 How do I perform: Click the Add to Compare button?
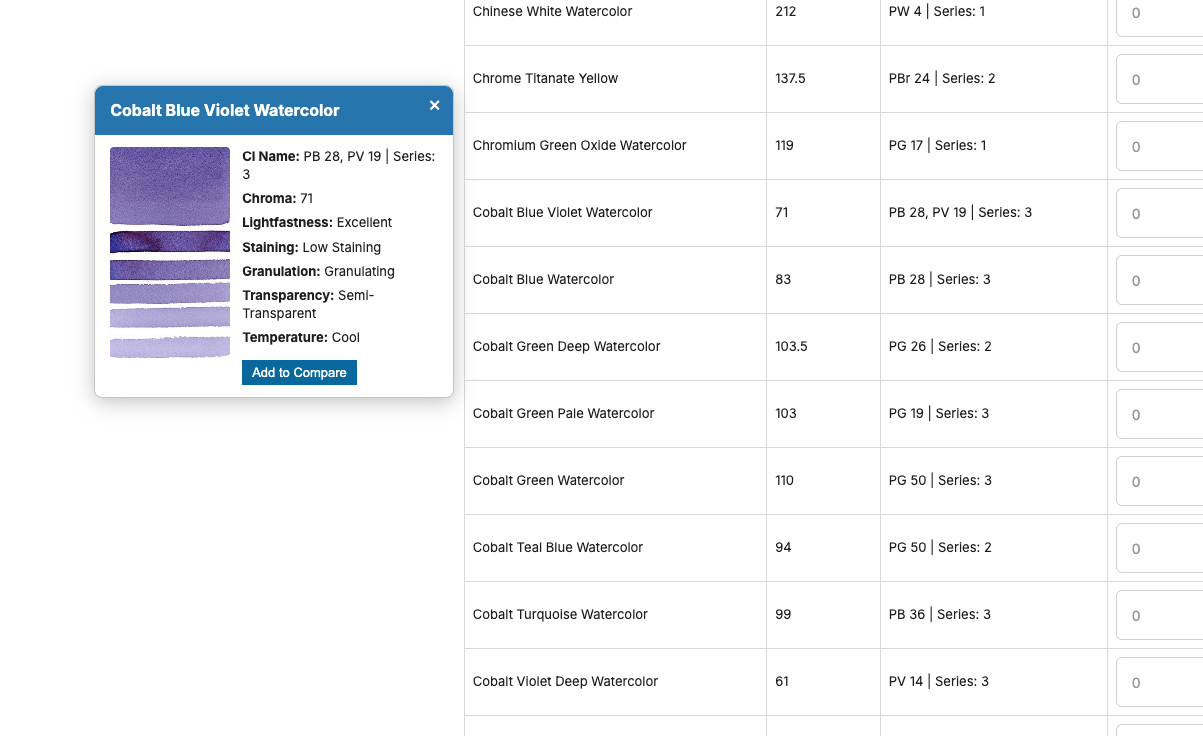tap(299, 373)
